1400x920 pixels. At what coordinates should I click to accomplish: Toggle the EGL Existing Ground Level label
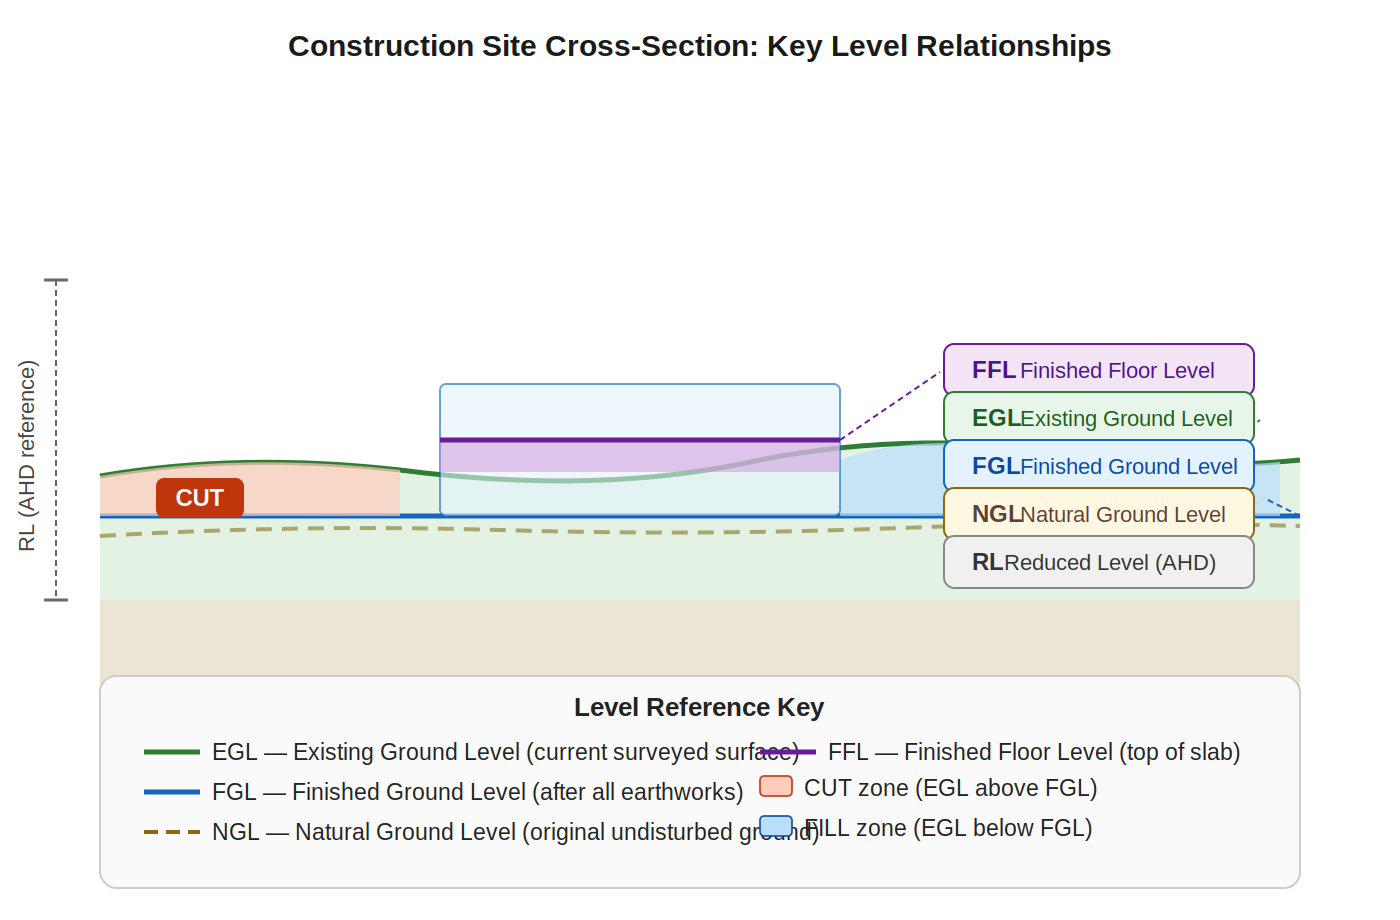click(x=1098, y=418)
